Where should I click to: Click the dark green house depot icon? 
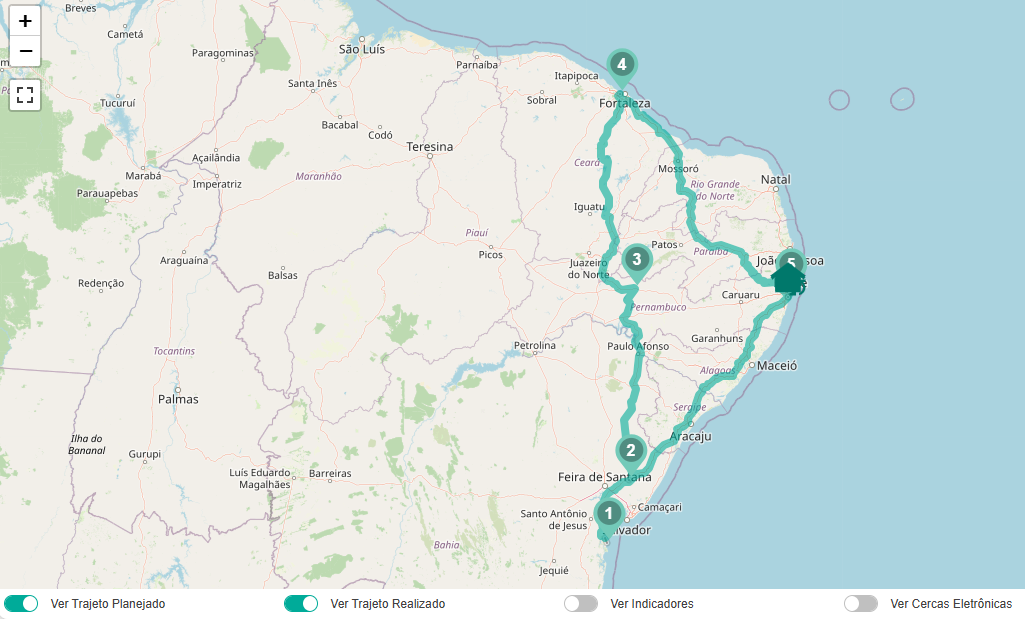coord(788,279)
